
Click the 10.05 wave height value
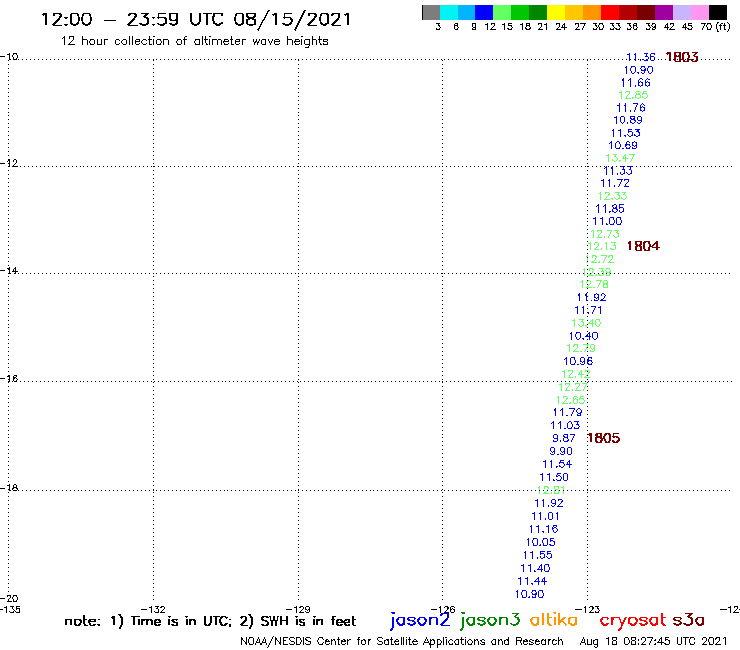540,542
